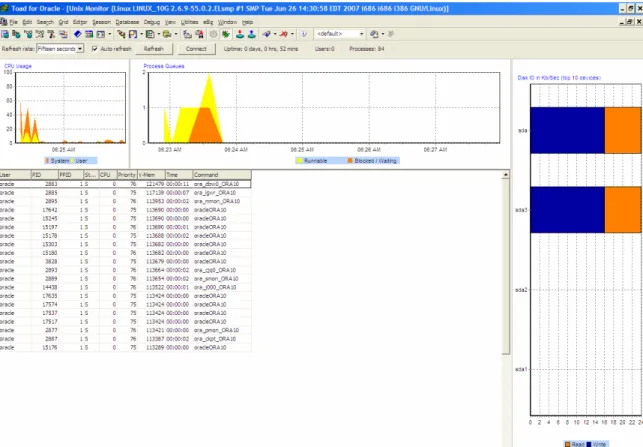This screenshot has height=447, width=643.
Task: Select the ora_lgwr_ORA10 process row
Action: (125, 193)
